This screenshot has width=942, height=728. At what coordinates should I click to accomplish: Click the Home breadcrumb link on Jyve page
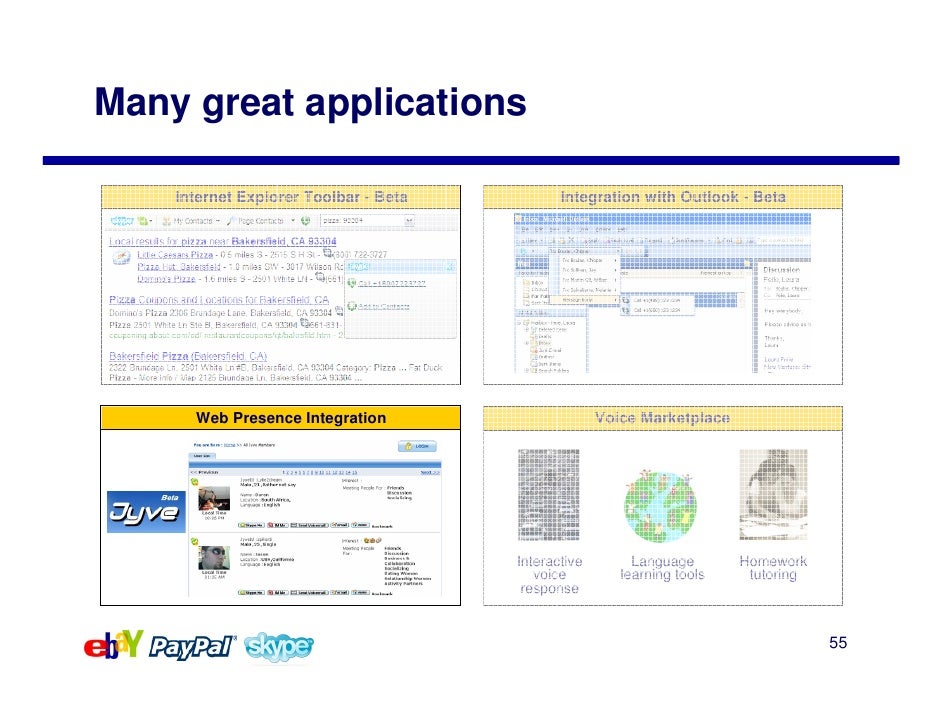pos(229,445)
